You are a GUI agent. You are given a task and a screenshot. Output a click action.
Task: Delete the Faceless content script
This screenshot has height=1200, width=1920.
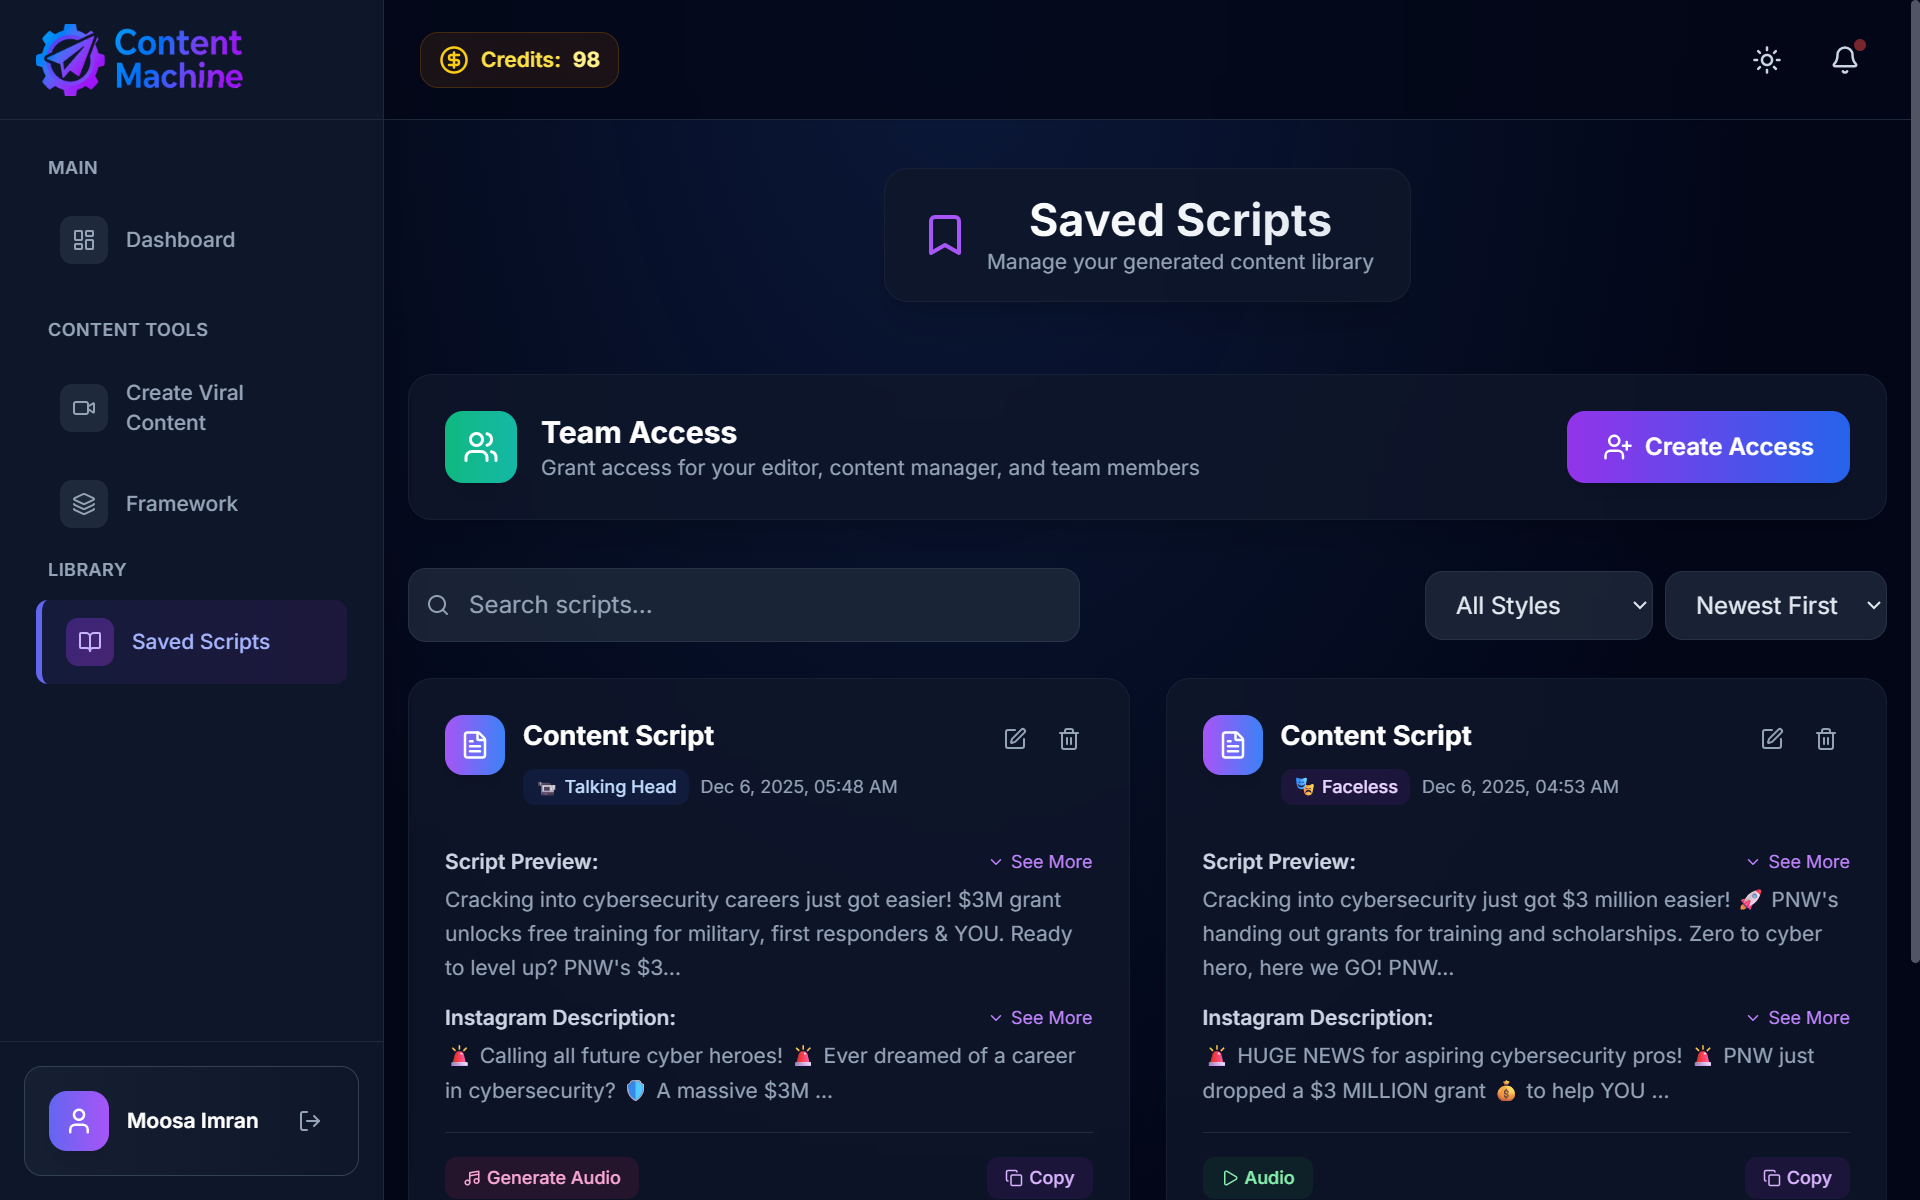click(x=1826, y=739)
